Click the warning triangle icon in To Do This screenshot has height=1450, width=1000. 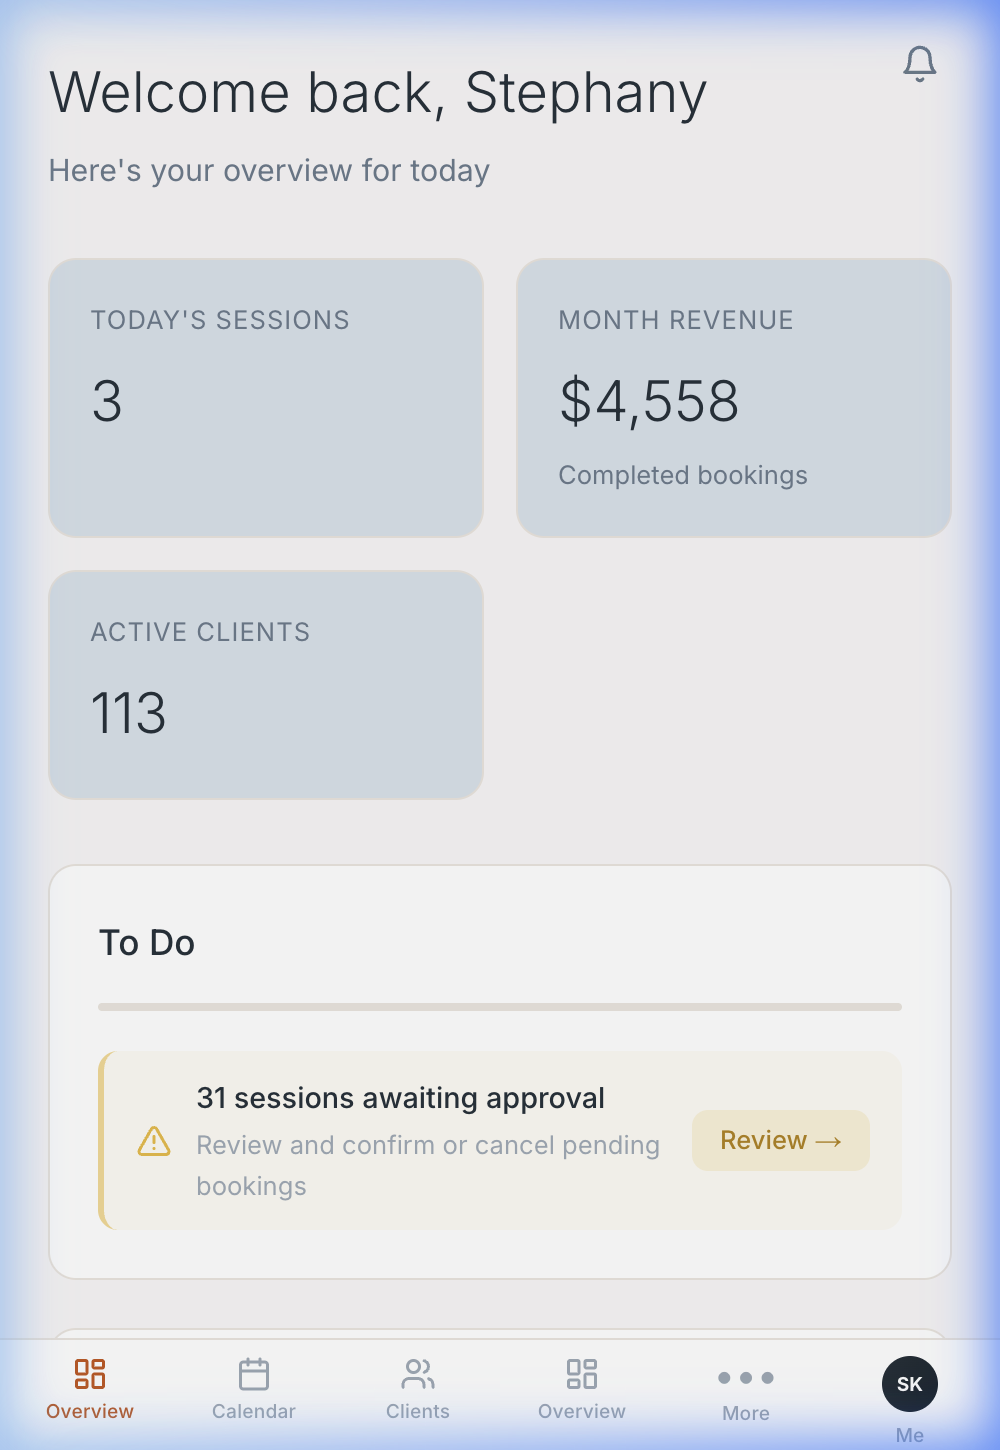(x=154, y=1141)
